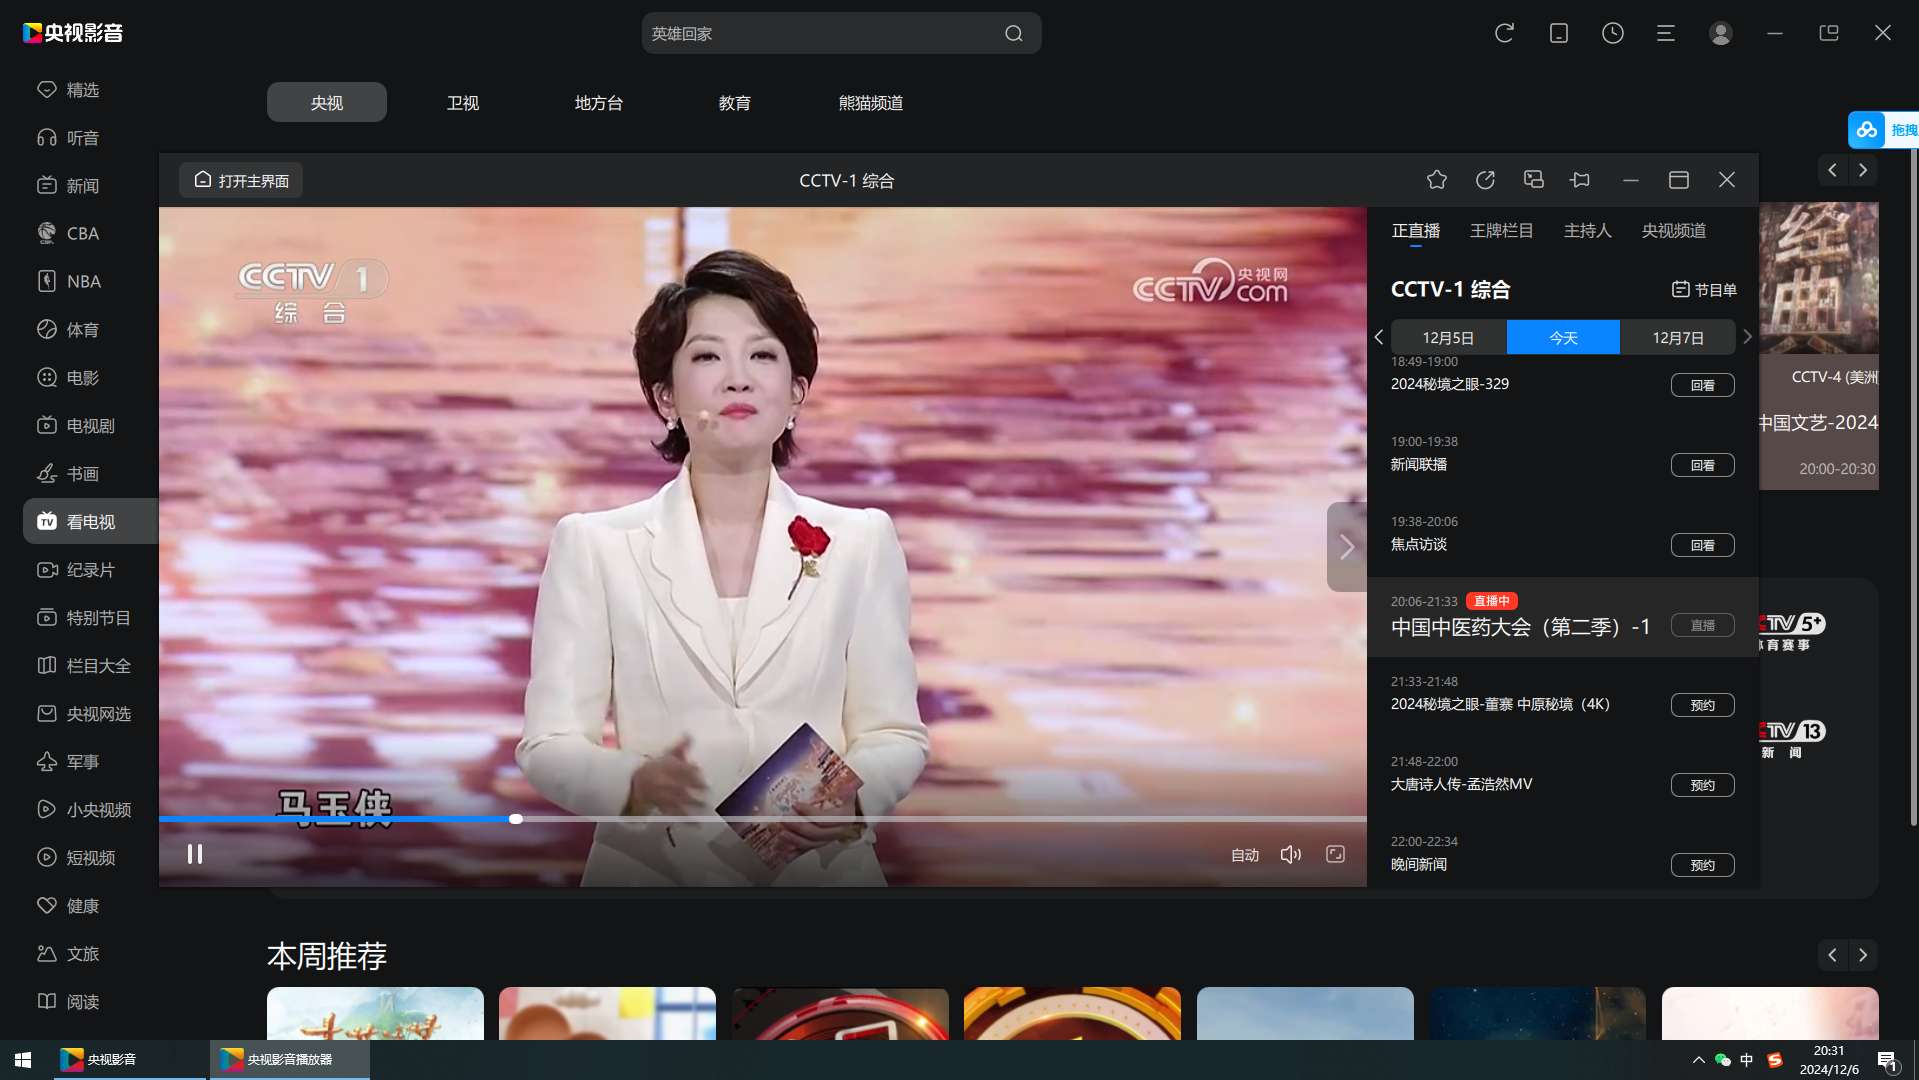Image resolution: width=1919 pixels, height=1080 pixels.
Task: Select the 卫视 category tab
Action: click(x=463, y=102)
